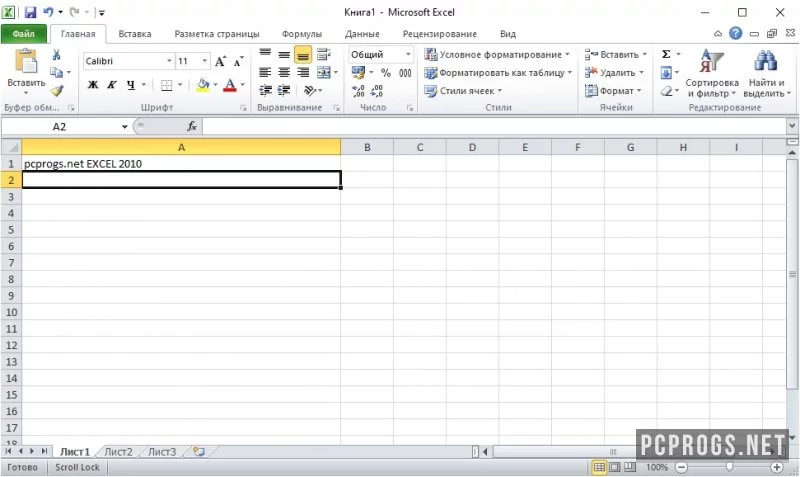Open sheet tab Лист2
800x477 pixels.
[118, 451]
